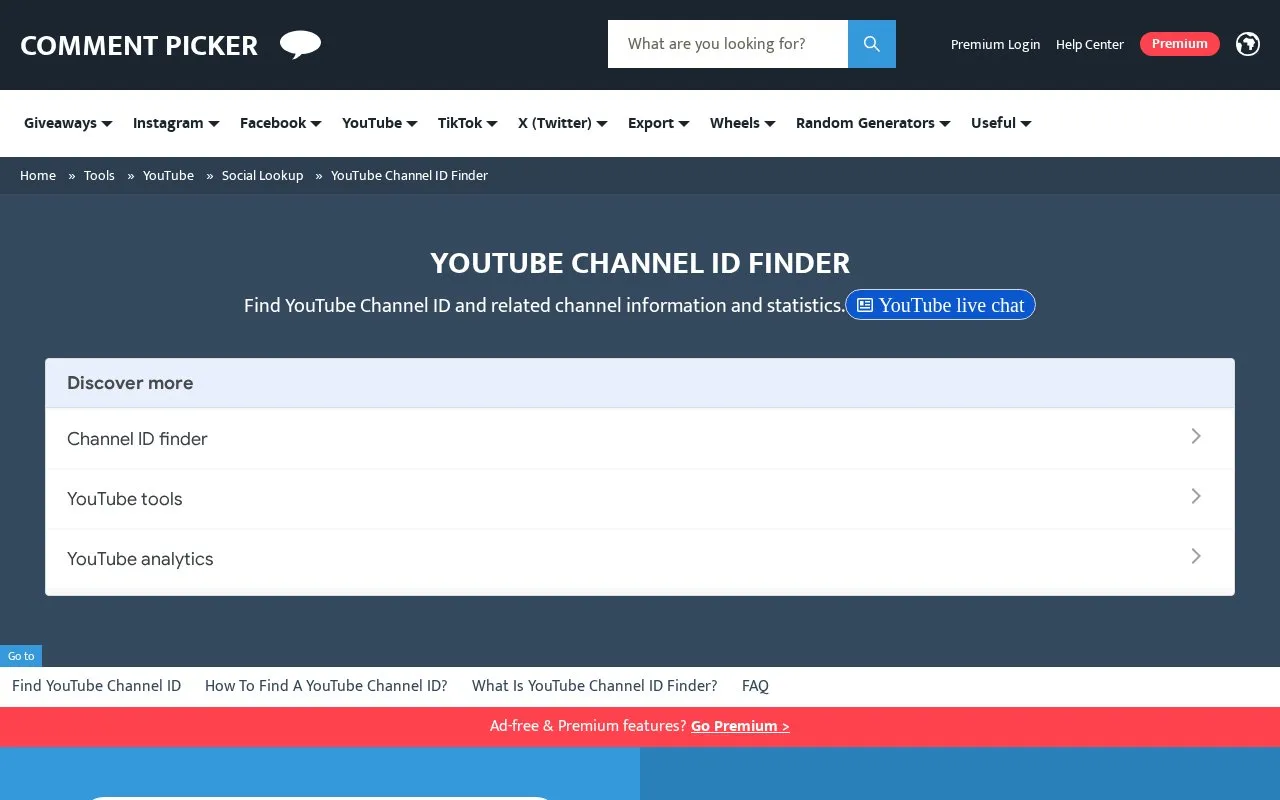Click the arrow beside YouTube tools
Viewport: 1280px width, 800px height.
tap(1196, 496)
